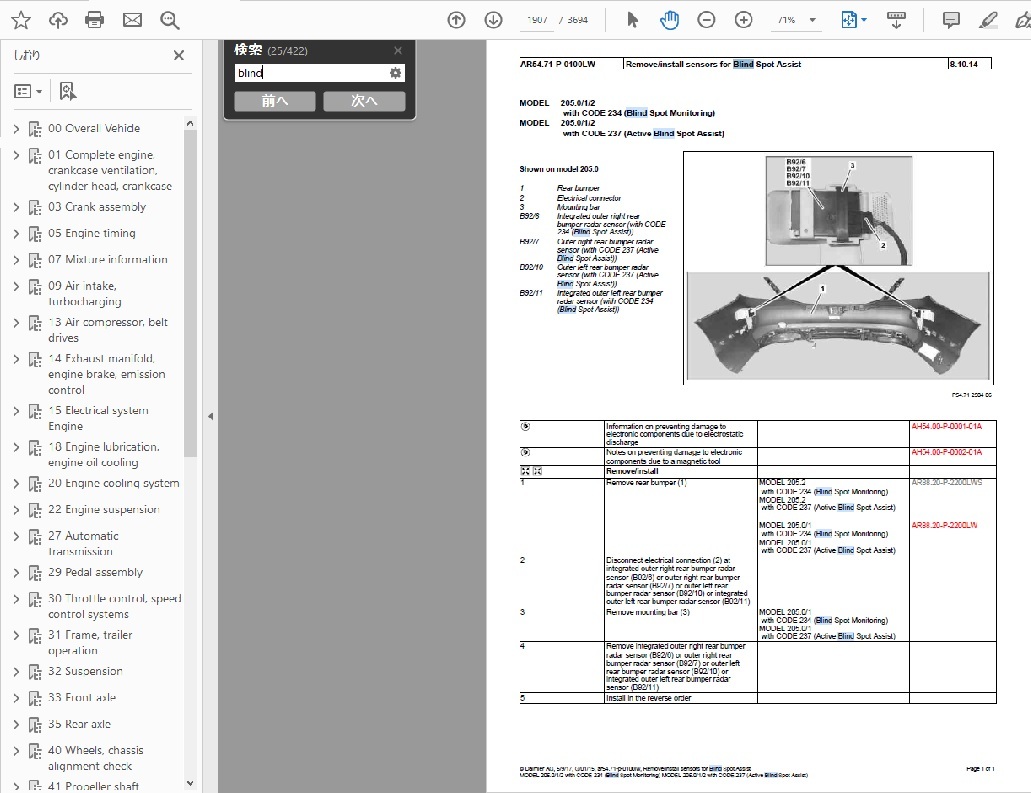Go to next page down arrow
The height and width of the screenshot is (793, 1031).
point(493,20)
